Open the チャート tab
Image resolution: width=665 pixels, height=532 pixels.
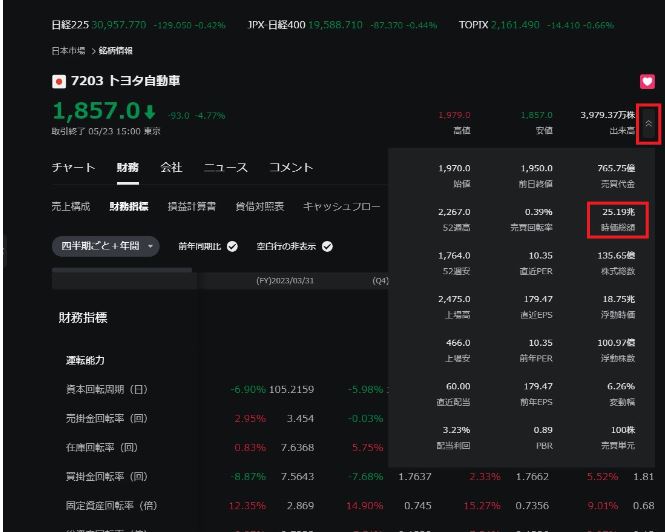point(73,168)
